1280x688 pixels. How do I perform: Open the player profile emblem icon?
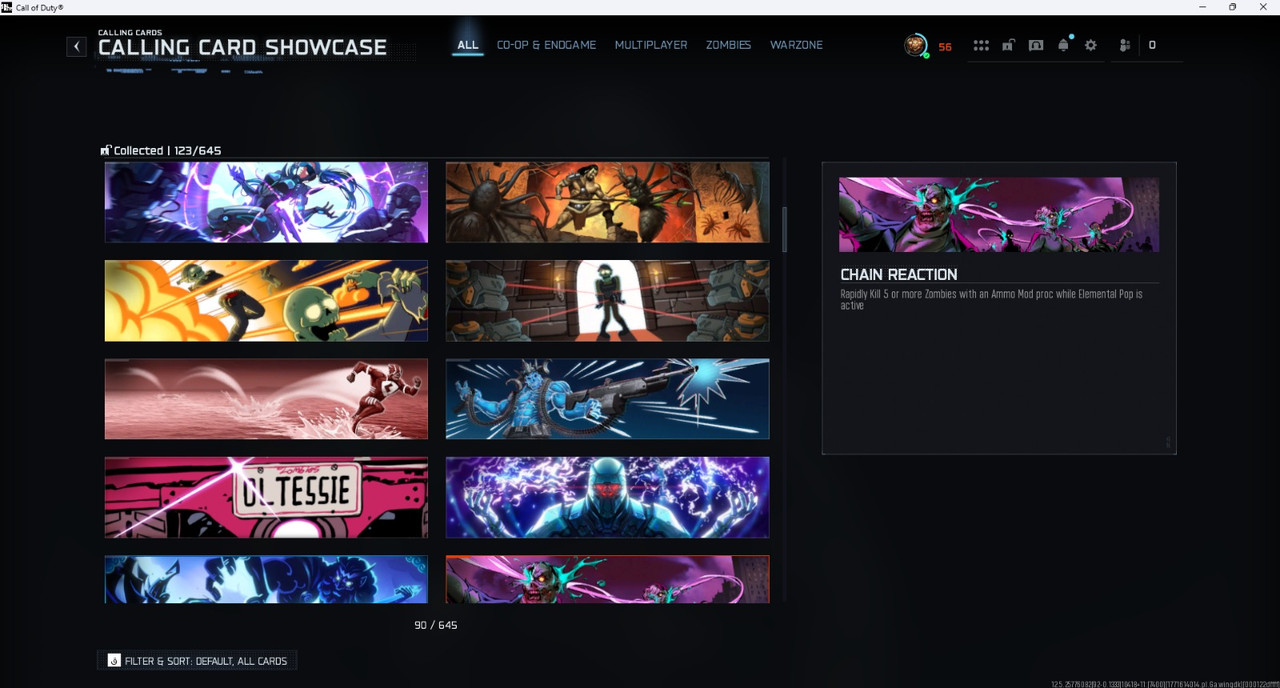(x=915, y=45)
